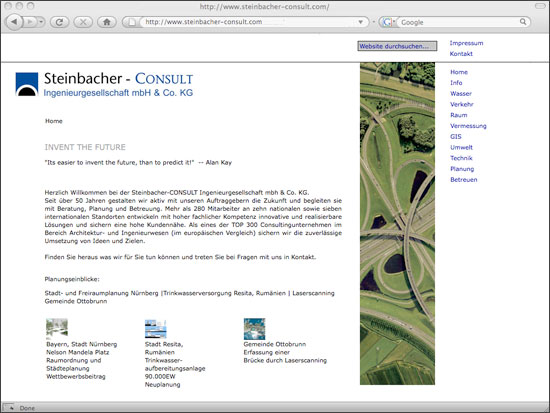Open the back/forward history dropdown arrow
Viewport: 550px width, 413px height.
coord(41,22)
